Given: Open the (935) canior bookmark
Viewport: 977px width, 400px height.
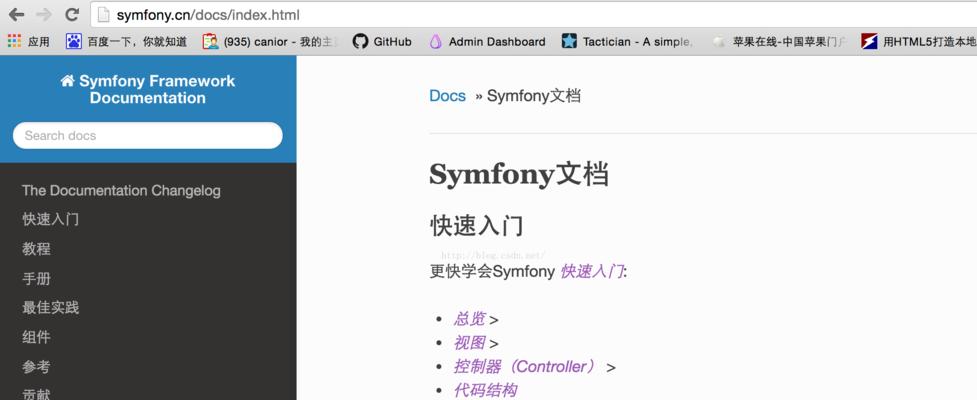Looking at the screenshot, I should coord(280,42).
